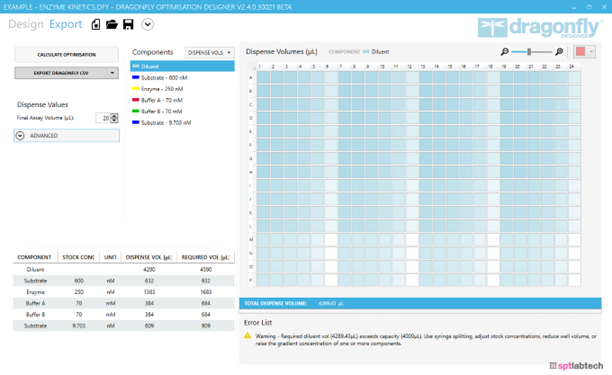Select the Buffer A row in the table
The image size is (612, 375).
[x=124, y=303]
